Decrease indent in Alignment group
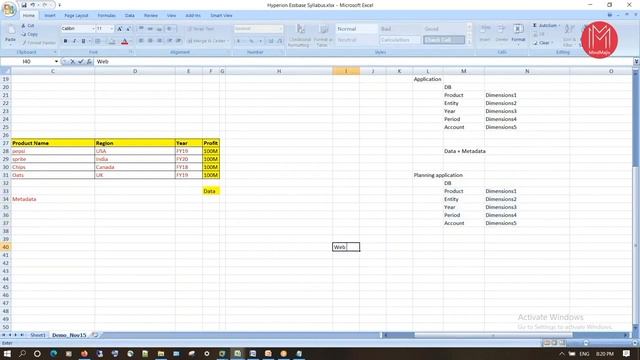The image size is (640, 360). click(169, 41)
